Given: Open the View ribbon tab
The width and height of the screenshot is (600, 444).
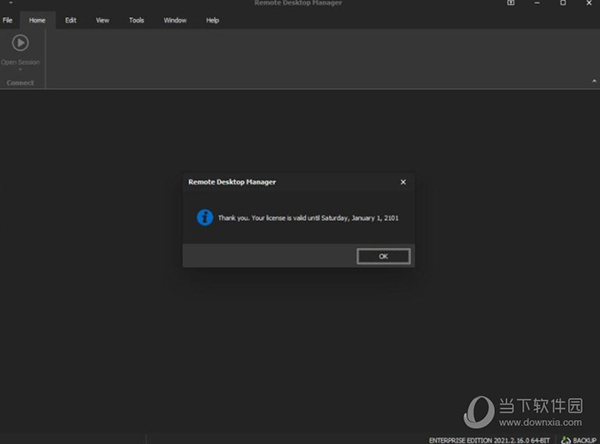Looking at the screenshot, I should click(x=102, y=20).
